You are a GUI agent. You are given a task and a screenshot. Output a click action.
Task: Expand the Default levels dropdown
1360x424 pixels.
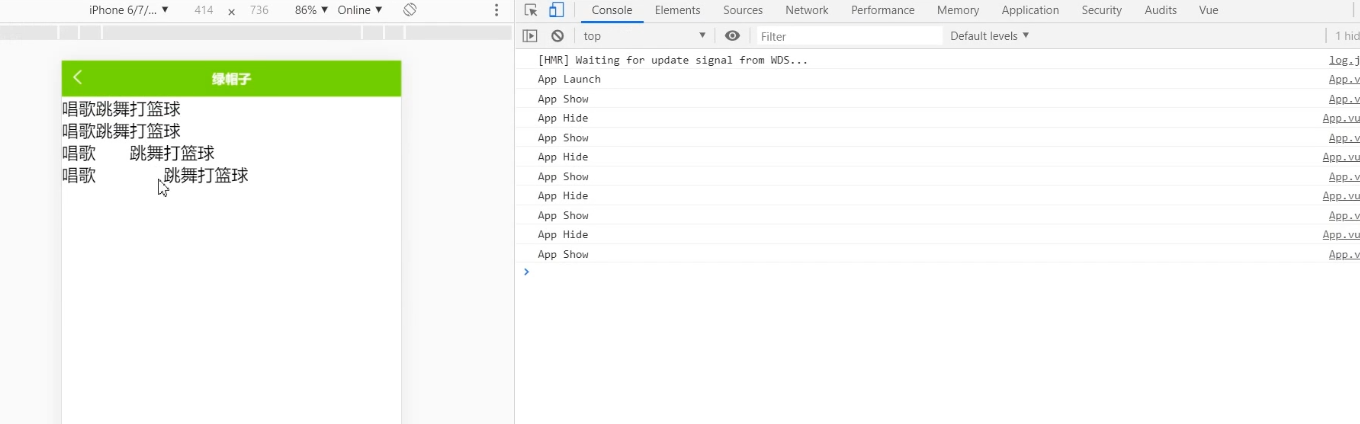990,36
